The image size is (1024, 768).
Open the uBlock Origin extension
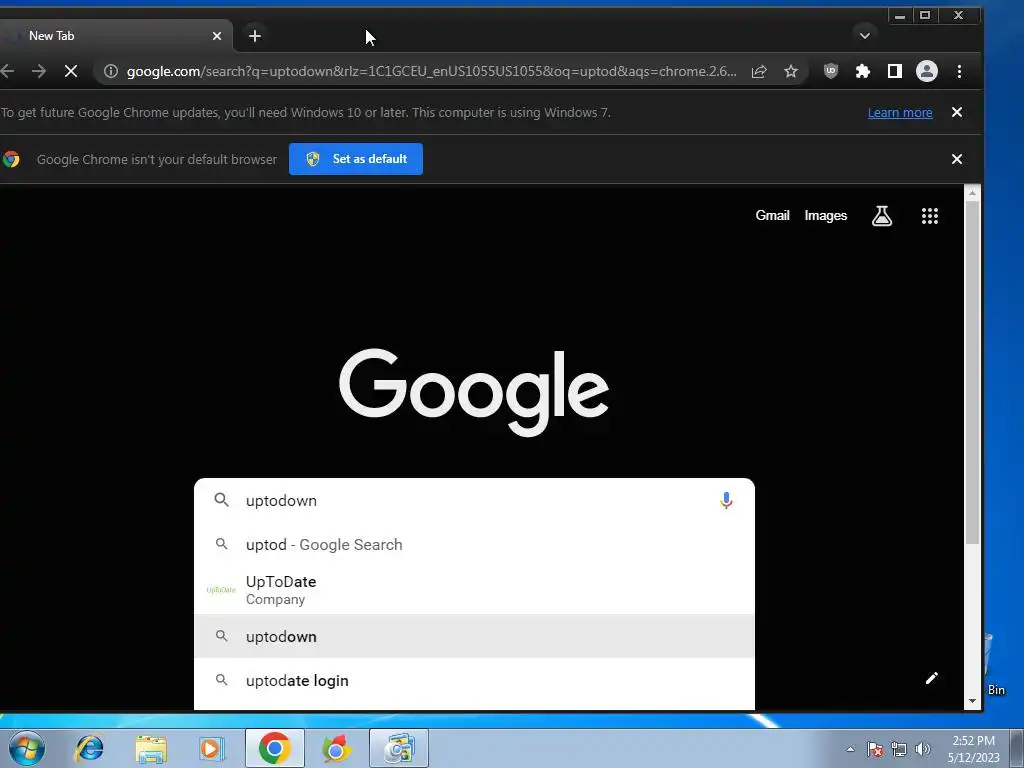831,71
